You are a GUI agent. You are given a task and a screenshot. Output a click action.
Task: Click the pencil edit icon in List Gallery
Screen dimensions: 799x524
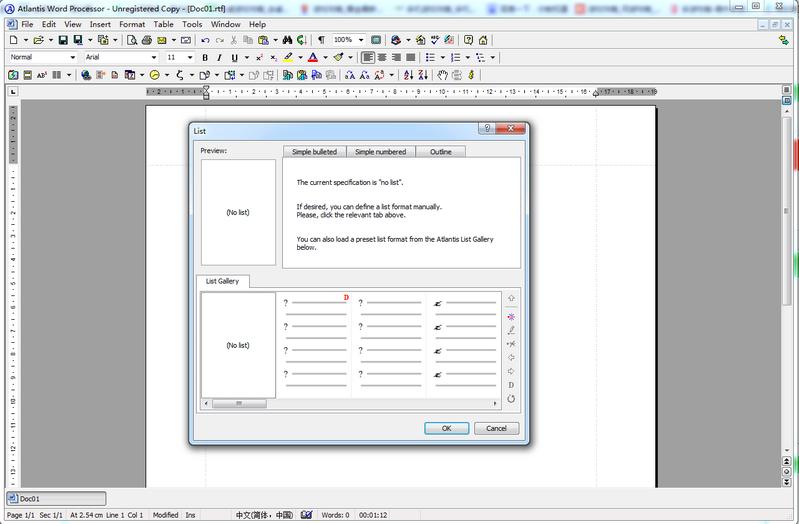(511, 329)
